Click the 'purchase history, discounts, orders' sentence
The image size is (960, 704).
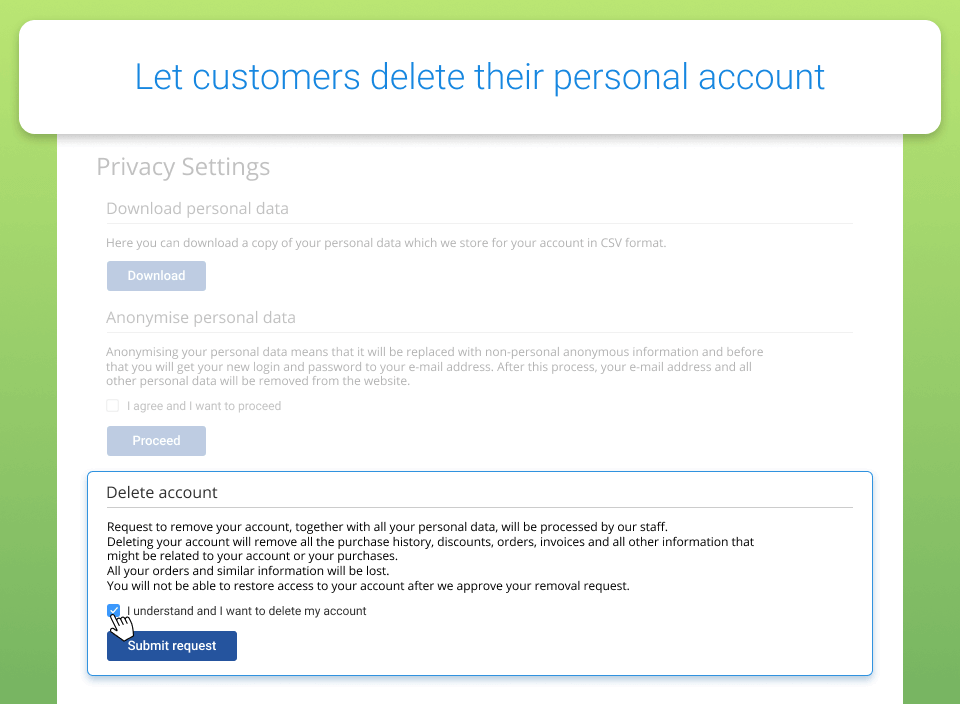coord(430,542)
